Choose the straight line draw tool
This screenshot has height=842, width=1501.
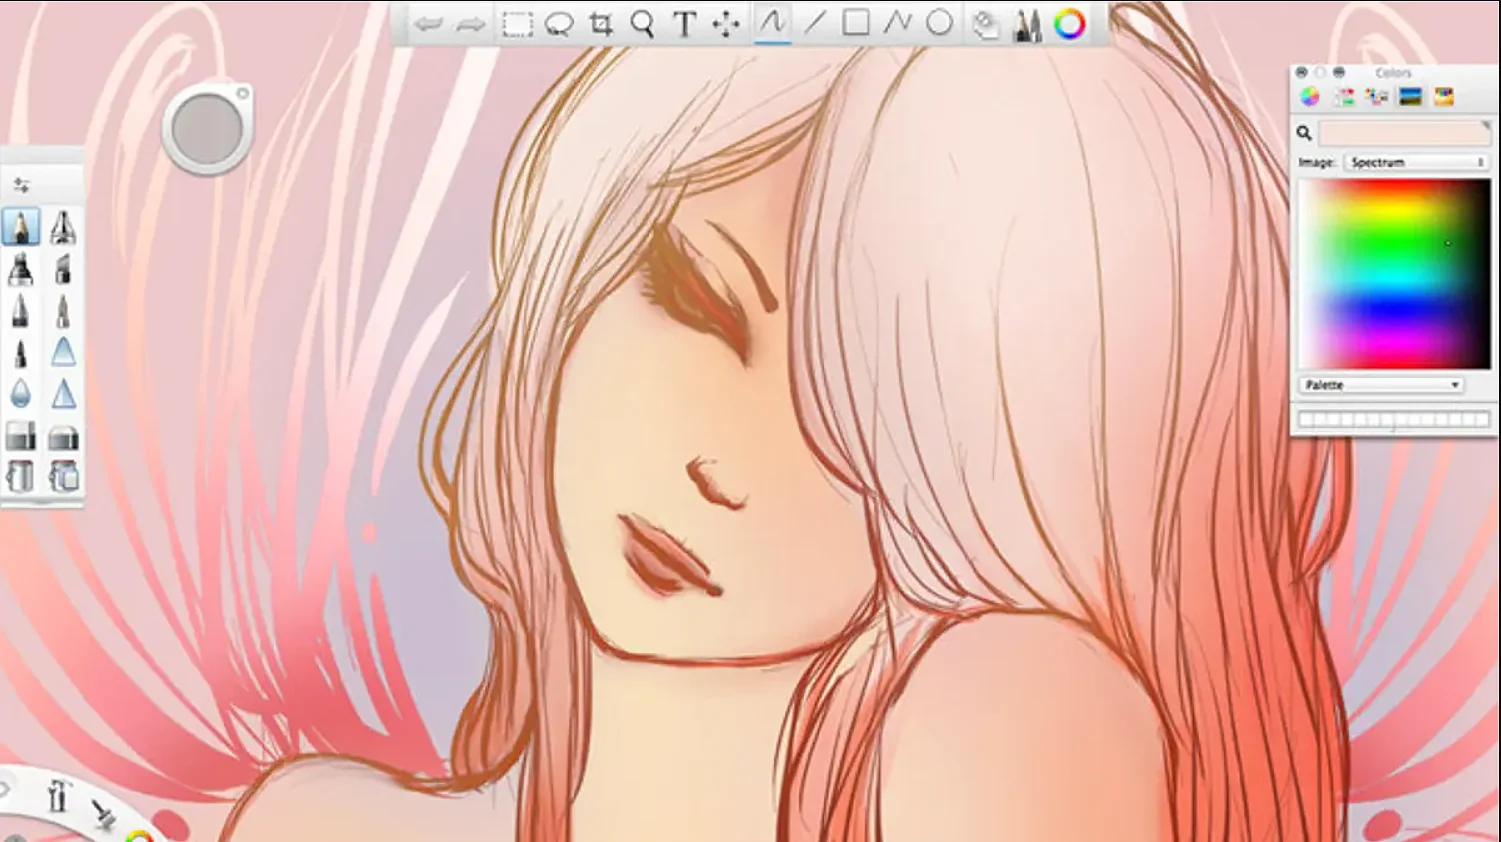(x=815, y=22)
